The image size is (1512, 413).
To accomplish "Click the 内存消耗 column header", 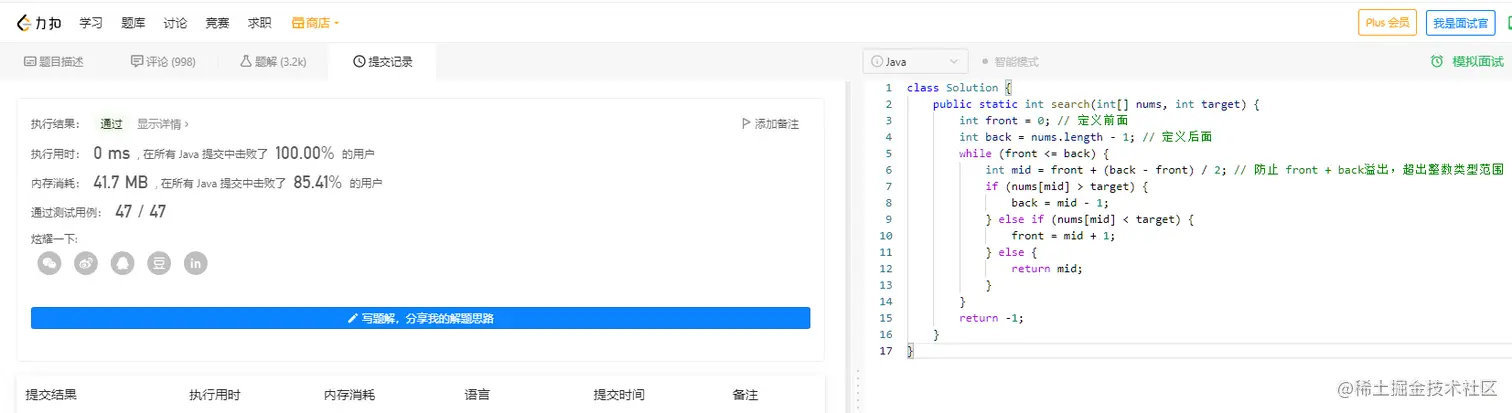I will [x=349, y=395].
